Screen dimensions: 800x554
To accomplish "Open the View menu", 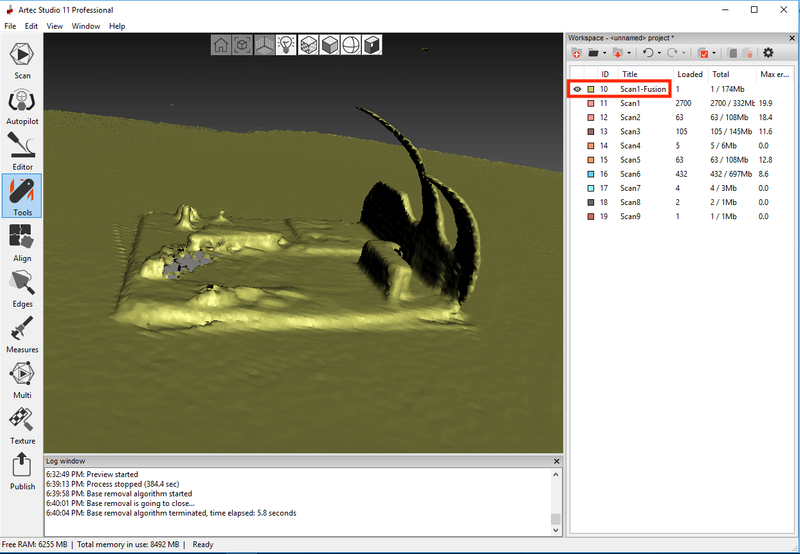I will click(x=54, y=25).
